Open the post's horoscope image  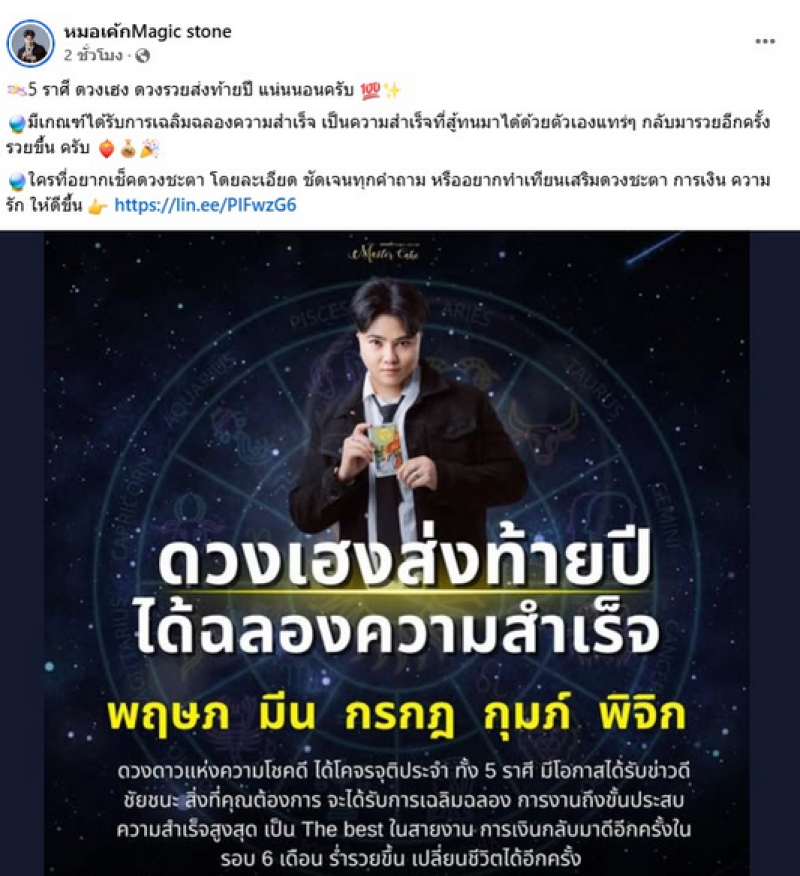tap(400, 553)
